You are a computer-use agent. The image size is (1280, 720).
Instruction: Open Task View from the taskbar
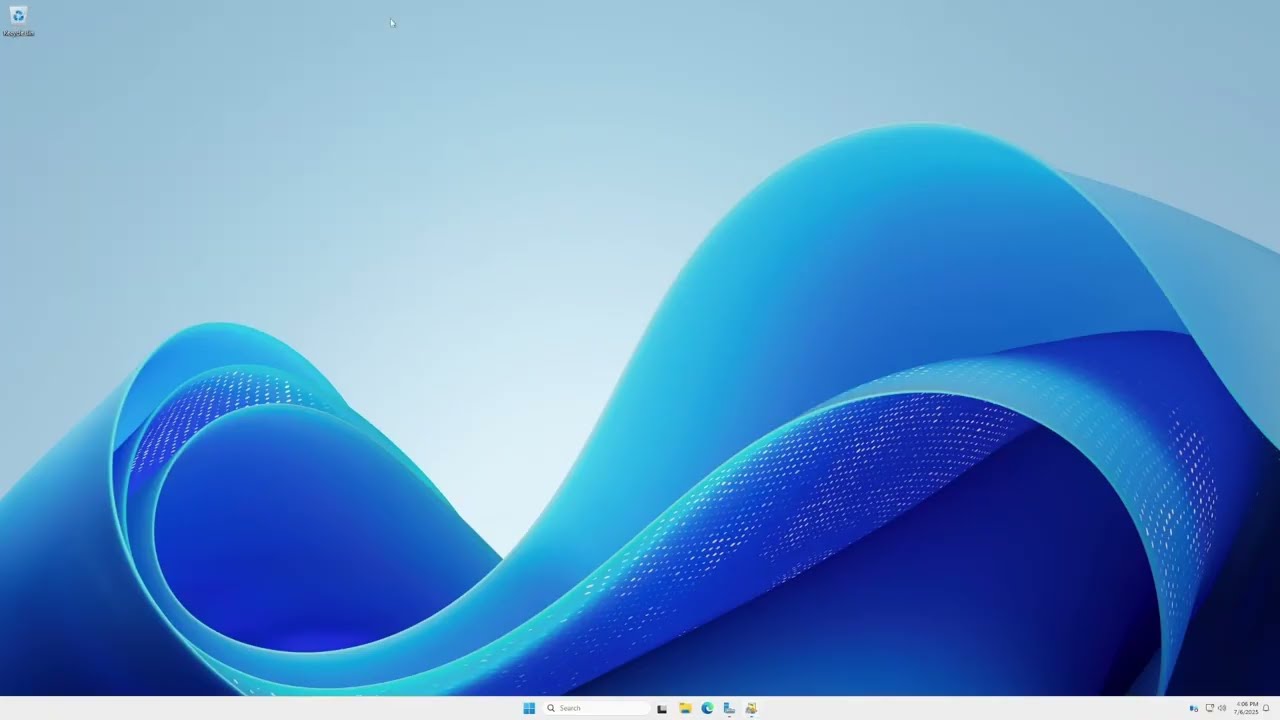[x=662, y=708]
